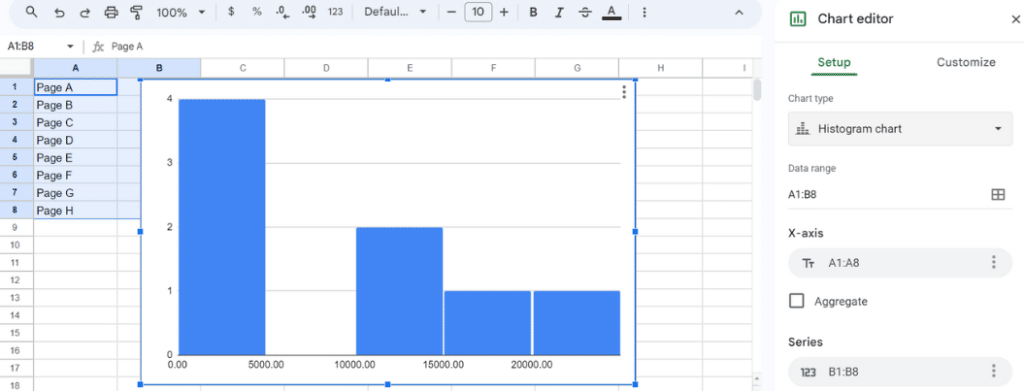1024x391 pixels.
Task: Format as percent
Action: point(257,12)
